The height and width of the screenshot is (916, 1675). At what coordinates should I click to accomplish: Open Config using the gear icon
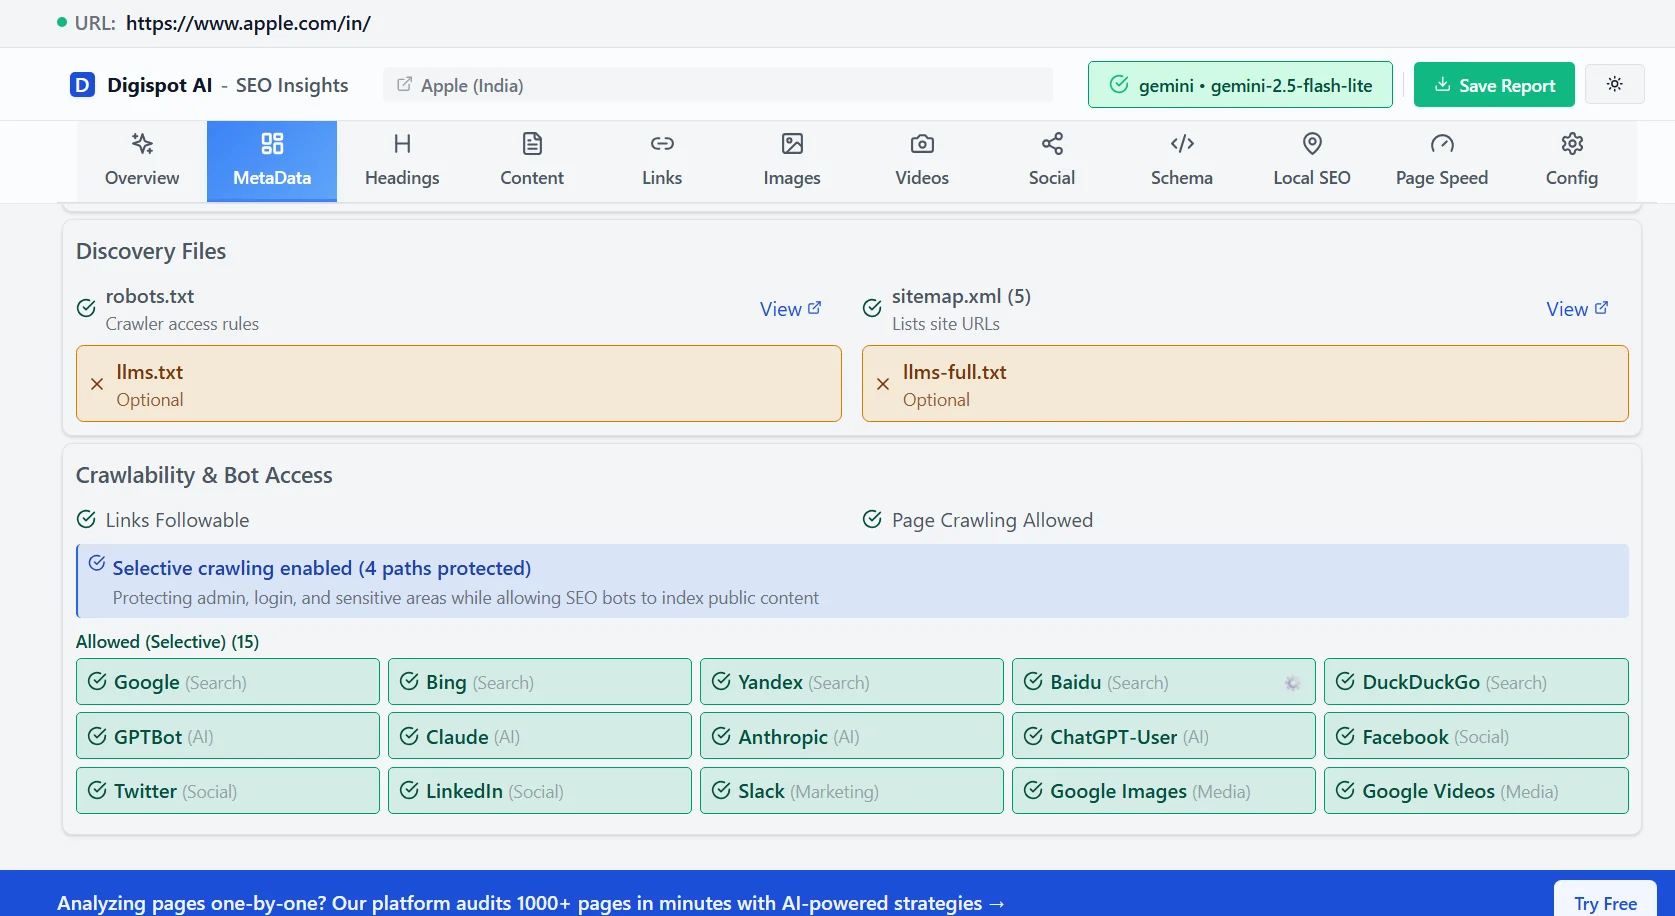(1570, 144)
